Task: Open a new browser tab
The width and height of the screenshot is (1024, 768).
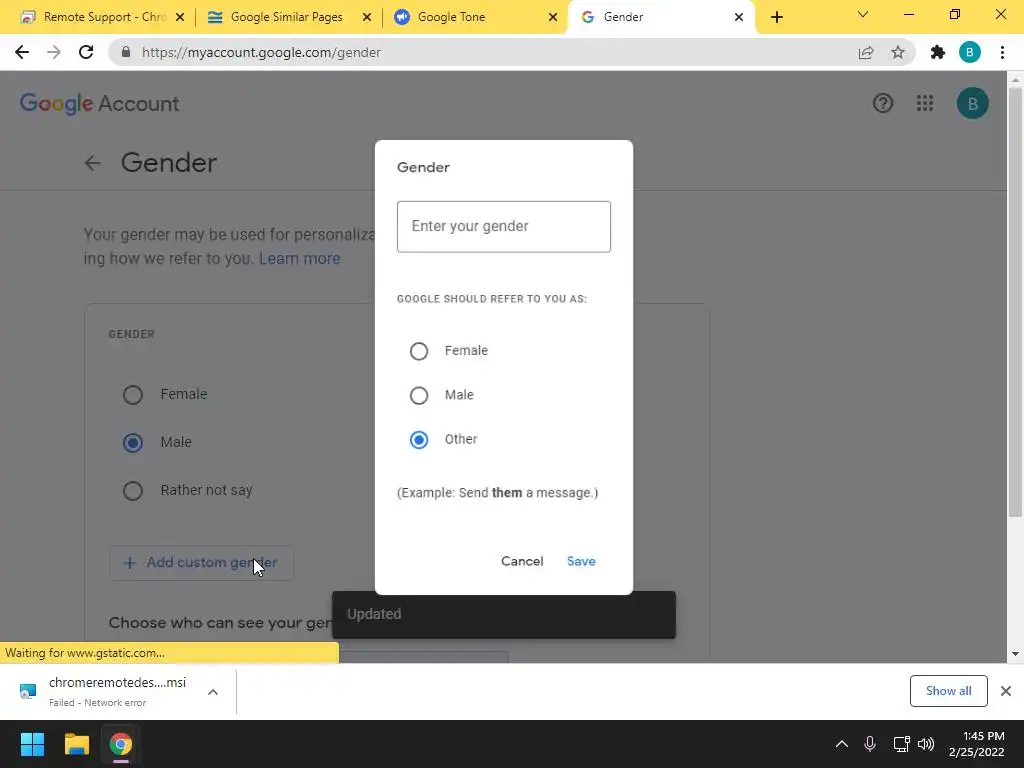Action: pyautogui.click(x=776, y=17)
